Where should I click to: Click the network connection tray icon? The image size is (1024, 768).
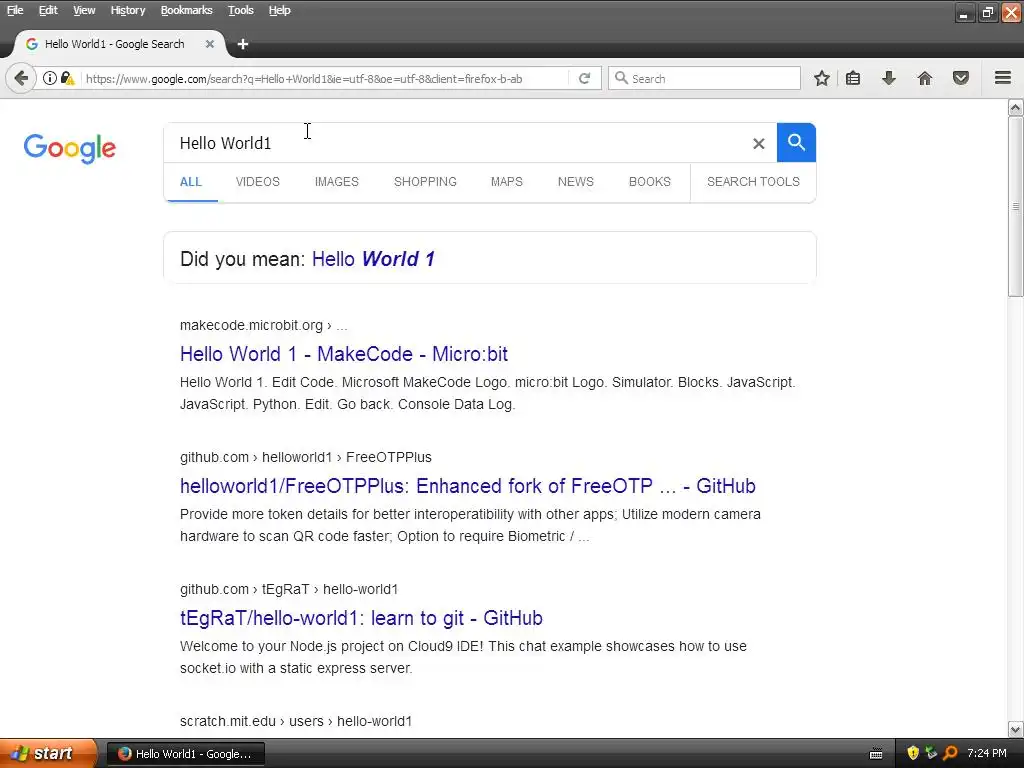931,754
